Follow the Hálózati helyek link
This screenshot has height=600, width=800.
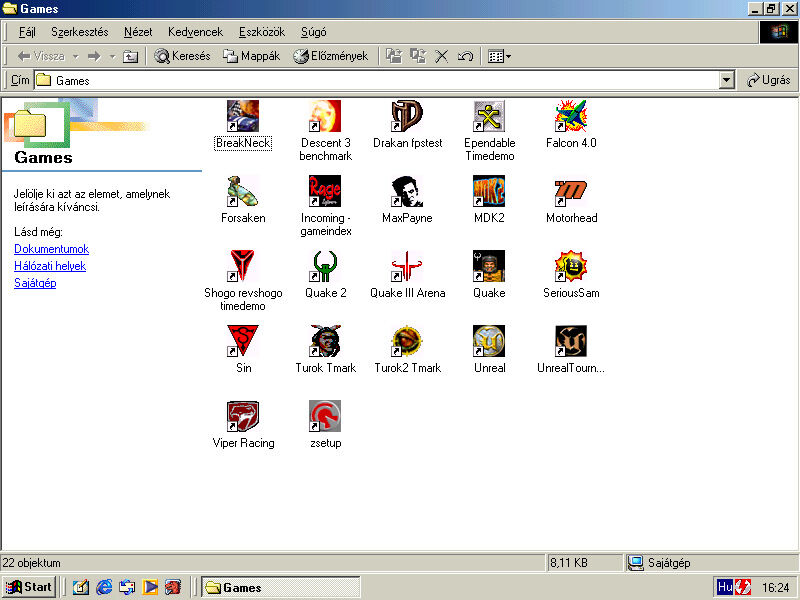(50, 266)
